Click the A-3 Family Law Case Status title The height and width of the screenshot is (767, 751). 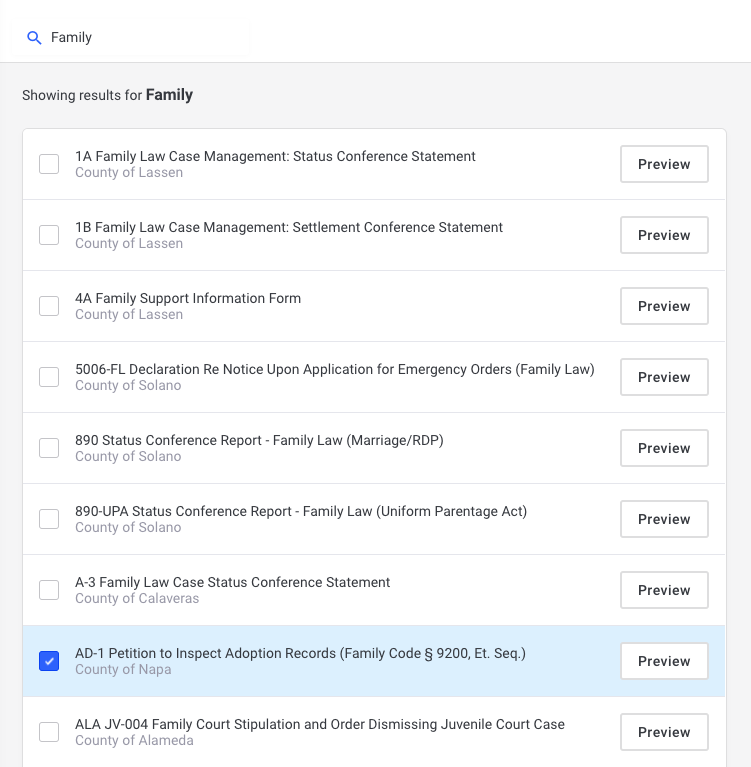click(x=232, y=582)
